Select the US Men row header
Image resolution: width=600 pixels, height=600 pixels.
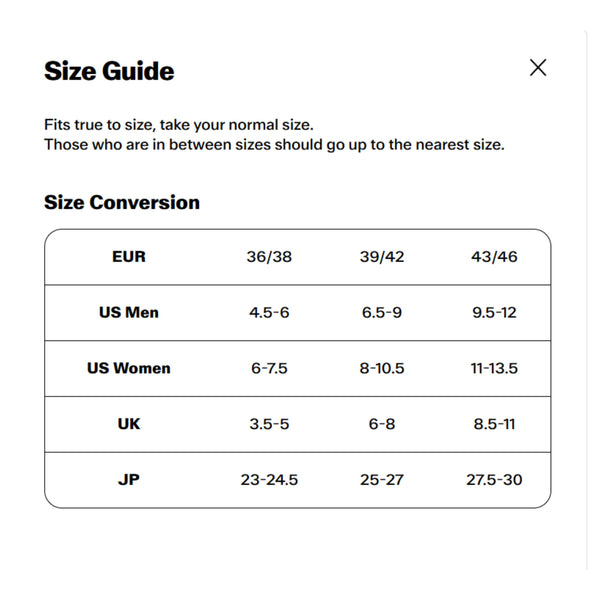129,313
